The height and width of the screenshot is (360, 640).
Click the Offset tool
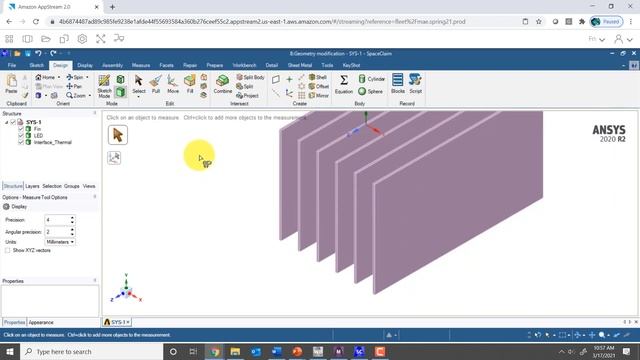(x=318, y=86)
